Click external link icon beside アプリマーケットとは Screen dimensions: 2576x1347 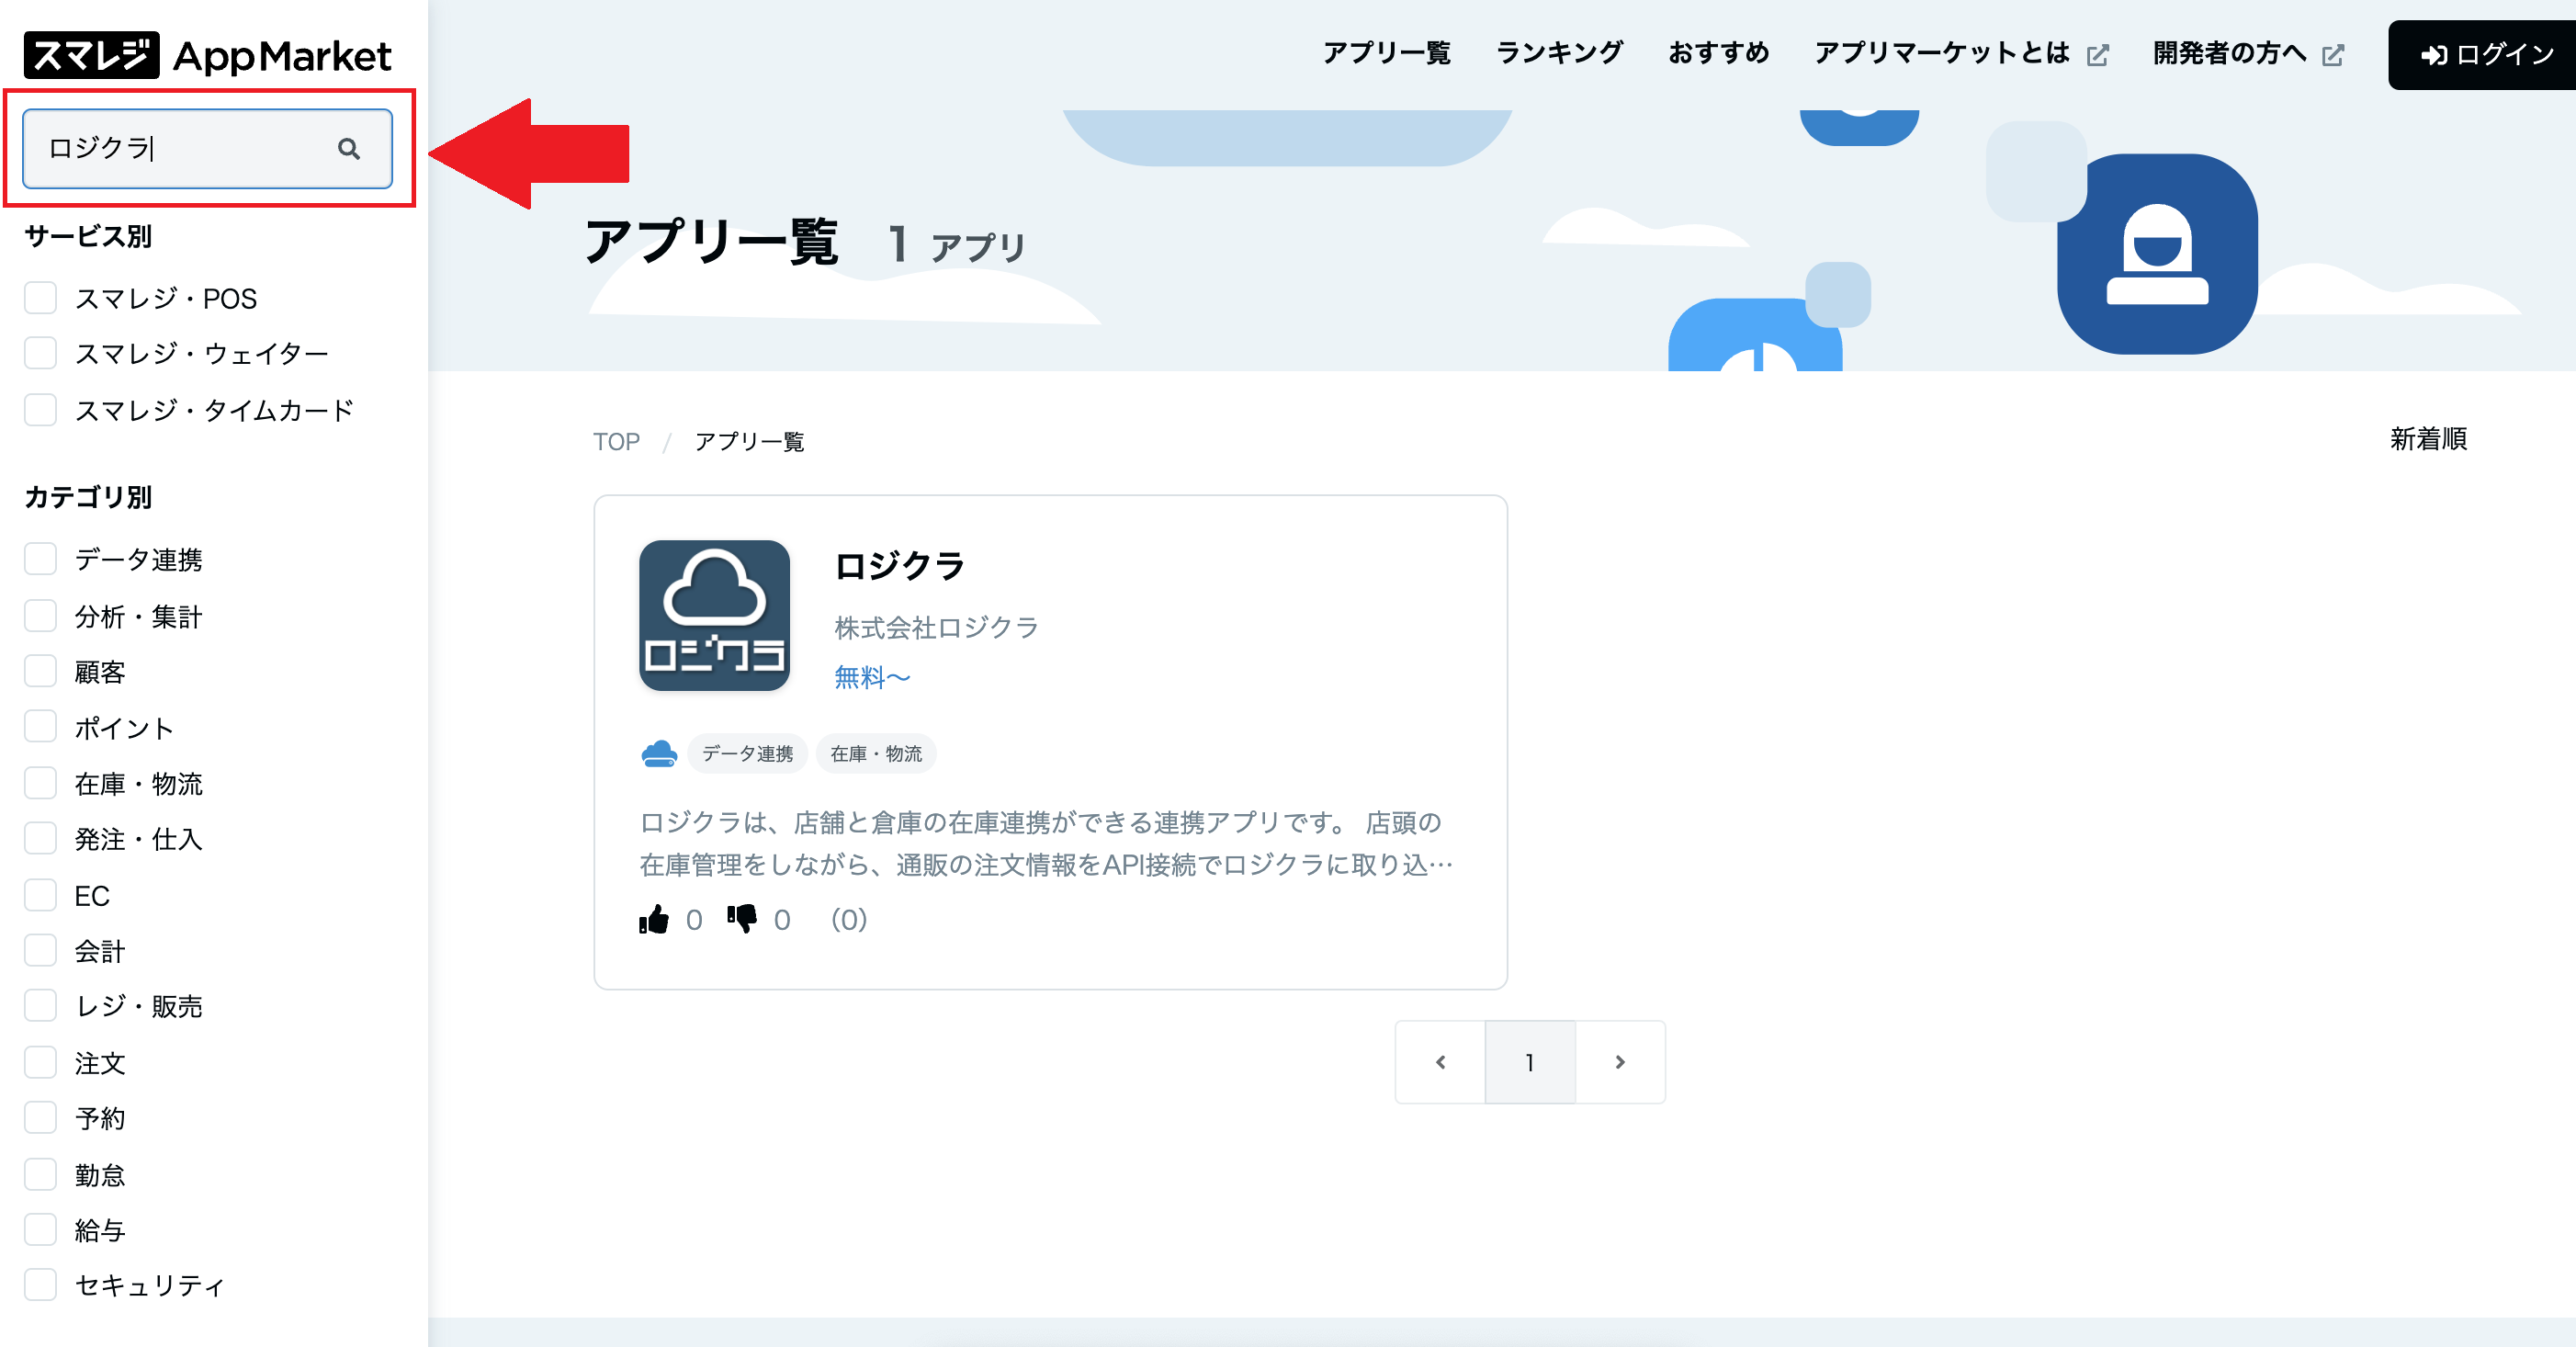2098,55
